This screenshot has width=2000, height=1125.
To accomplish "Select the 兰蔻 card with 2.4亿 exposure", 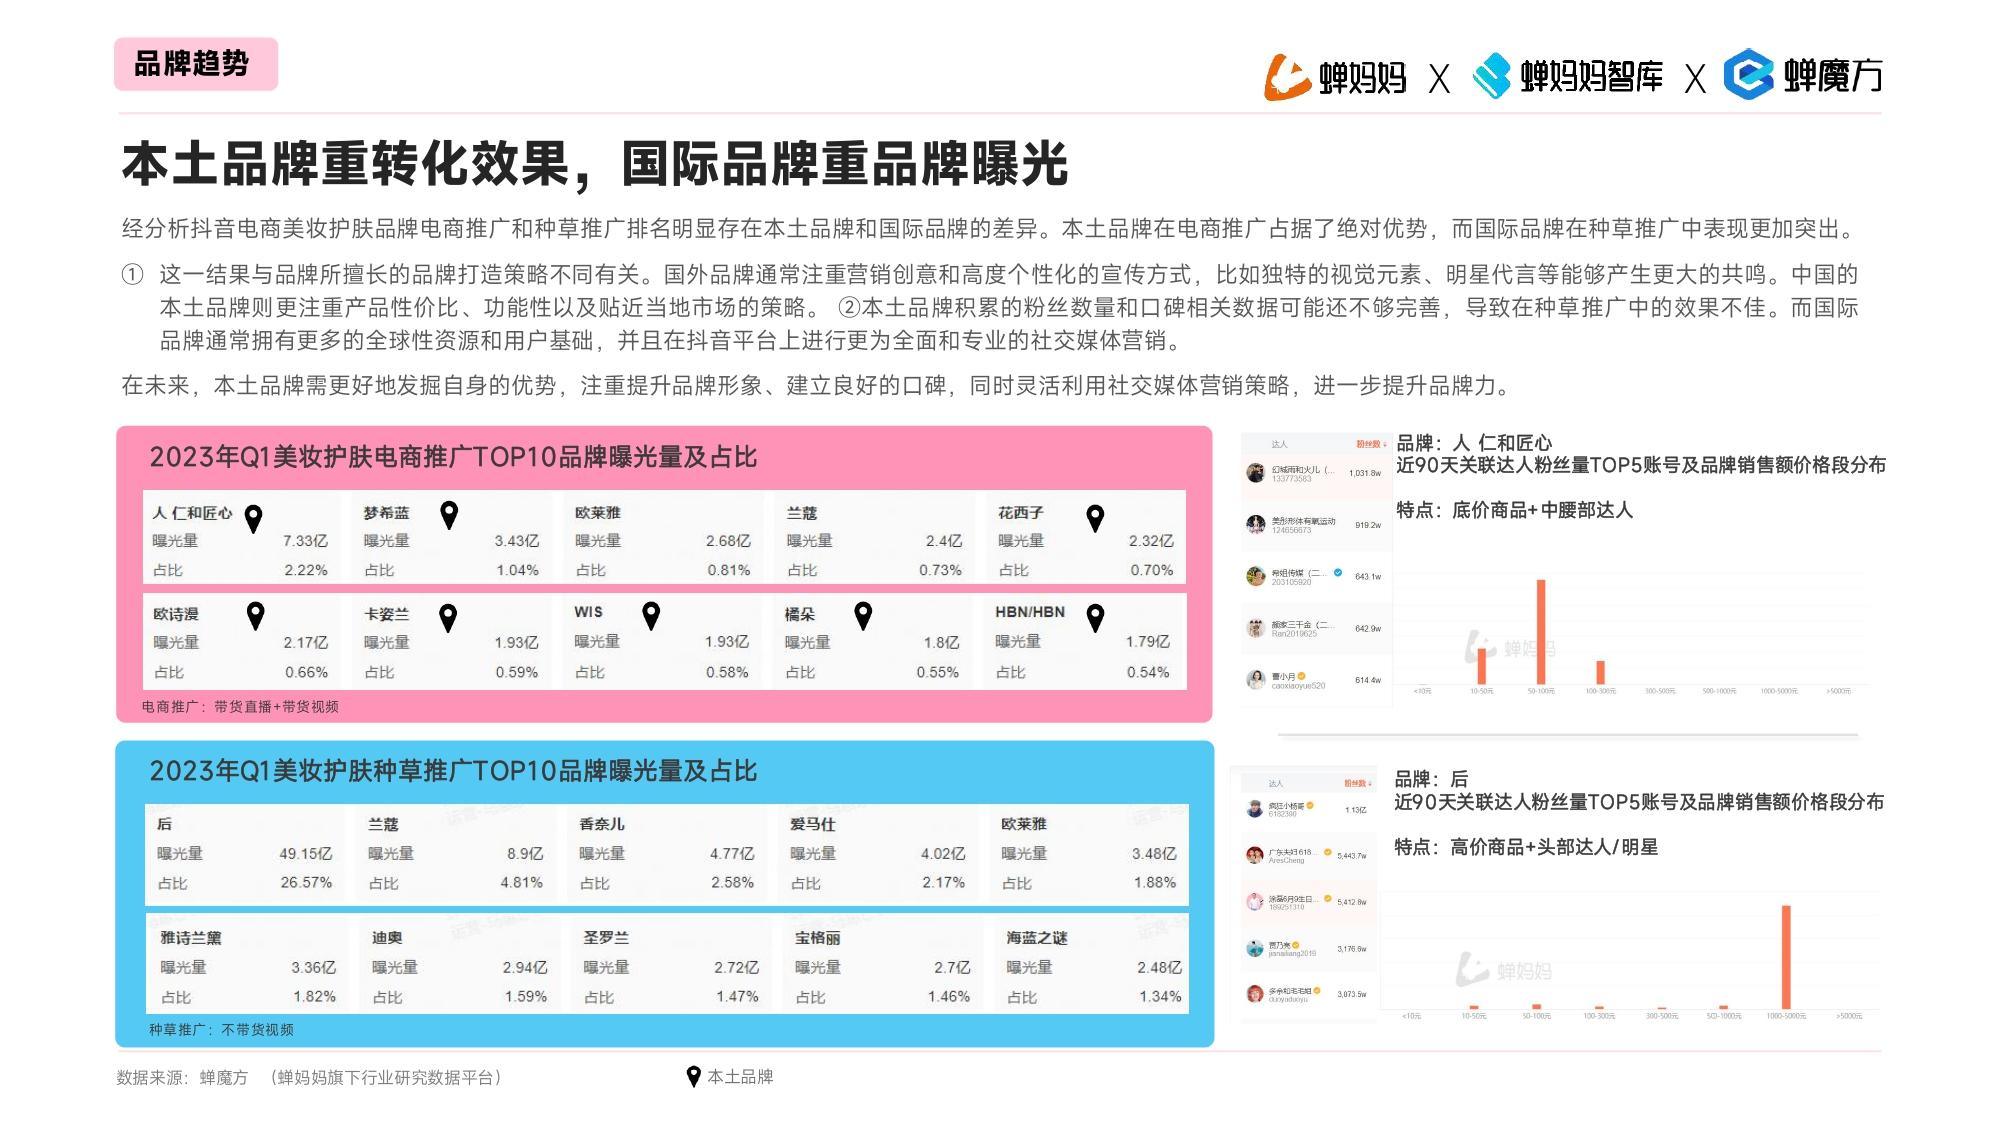I will (x=874, y=538).
